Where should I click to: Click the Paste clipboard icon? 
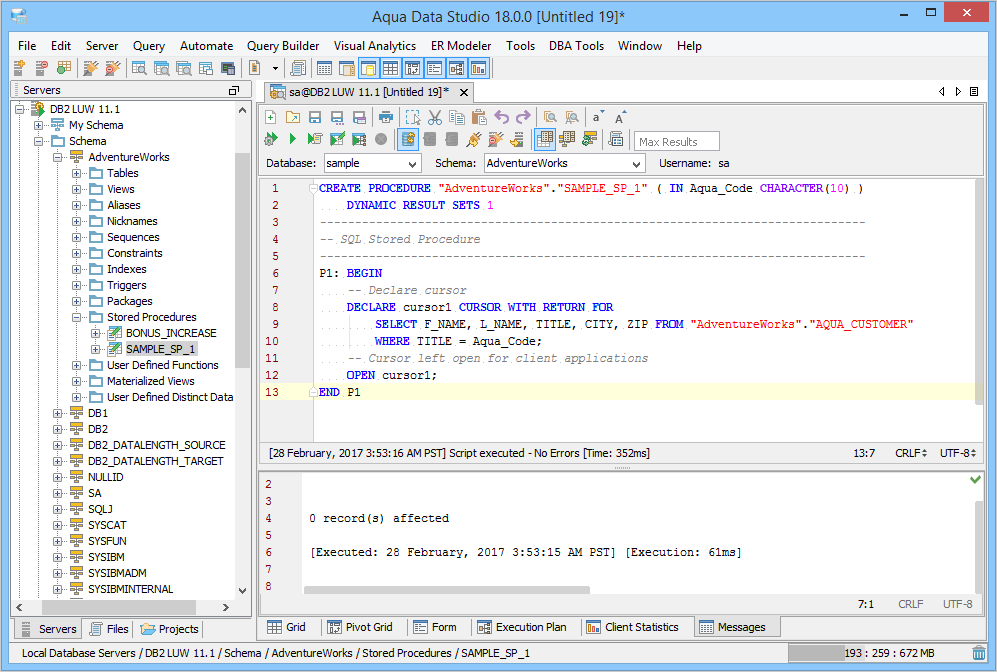(x=478, y=117)
